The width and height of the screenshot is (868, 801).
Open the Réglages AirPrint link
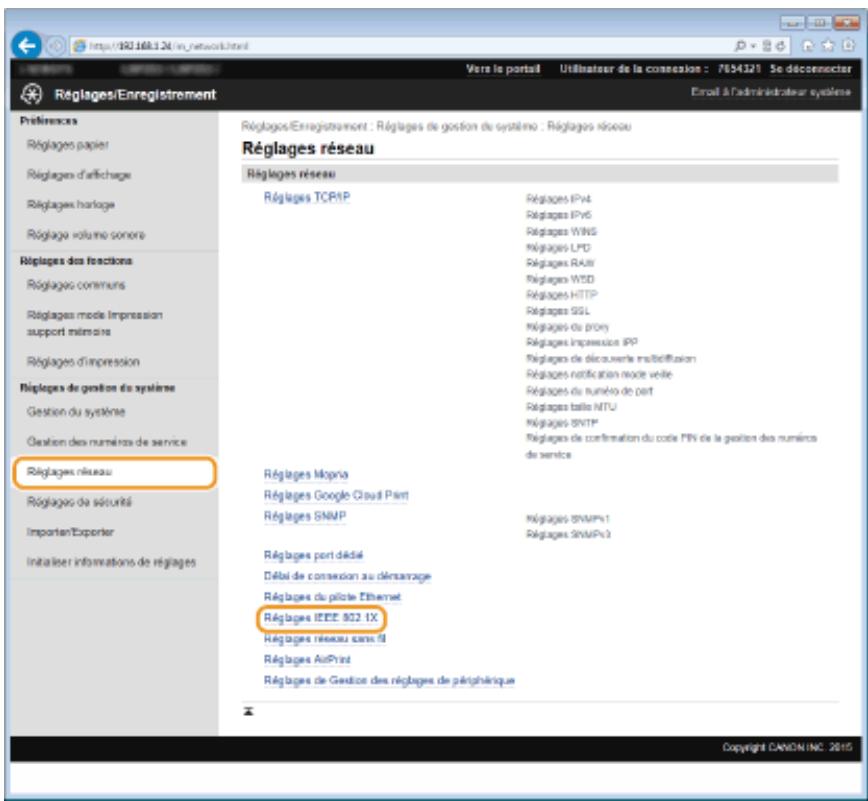pyautogui.click(x=307, y=660)
